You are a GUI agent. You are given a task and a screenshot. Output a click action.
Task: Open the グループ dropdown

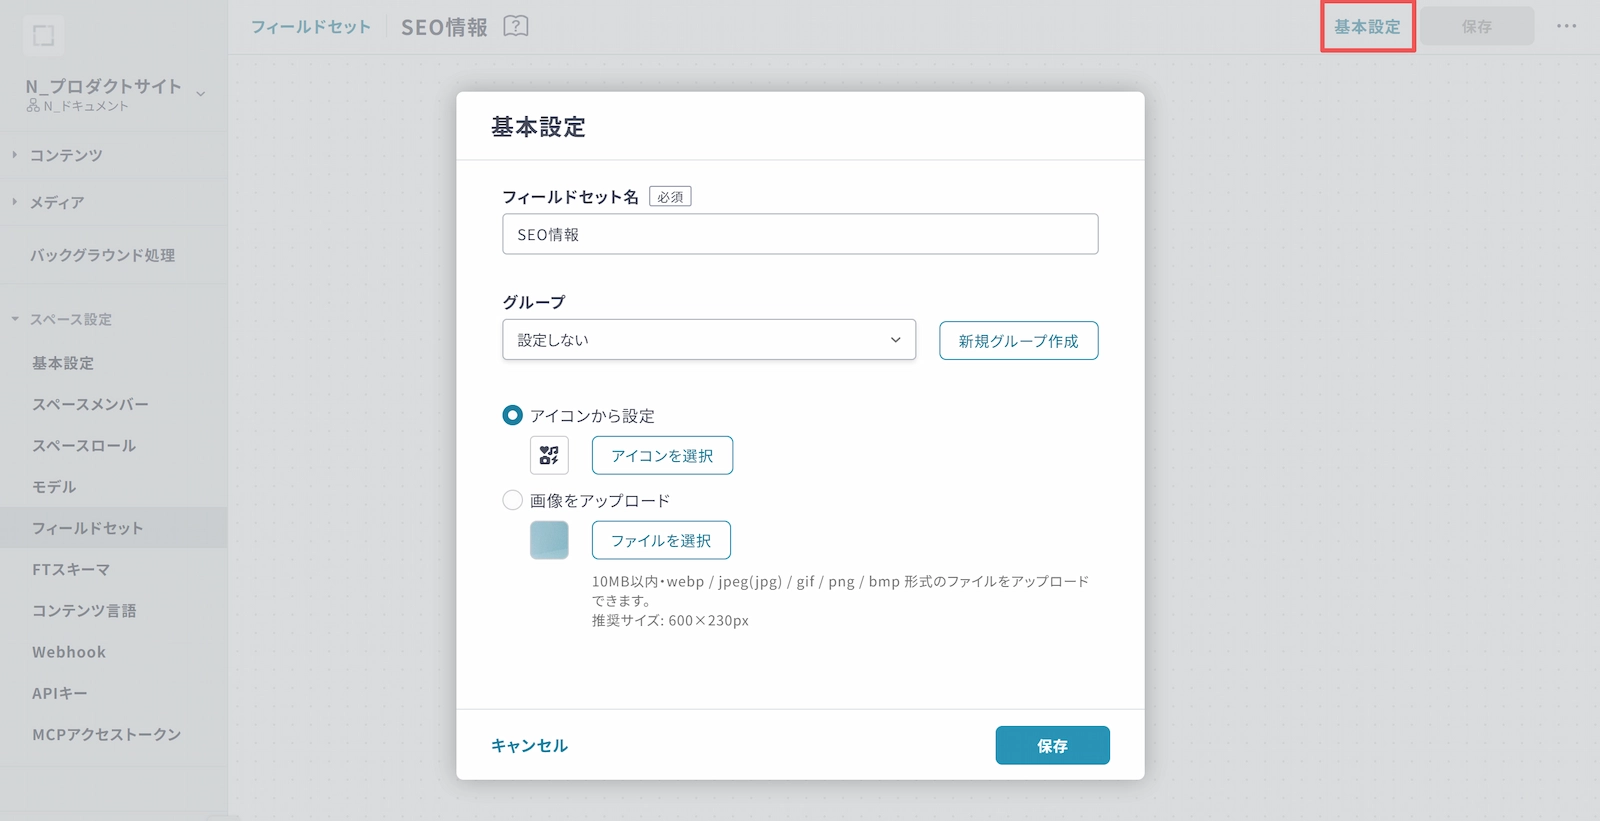click(x=708, y=340)
